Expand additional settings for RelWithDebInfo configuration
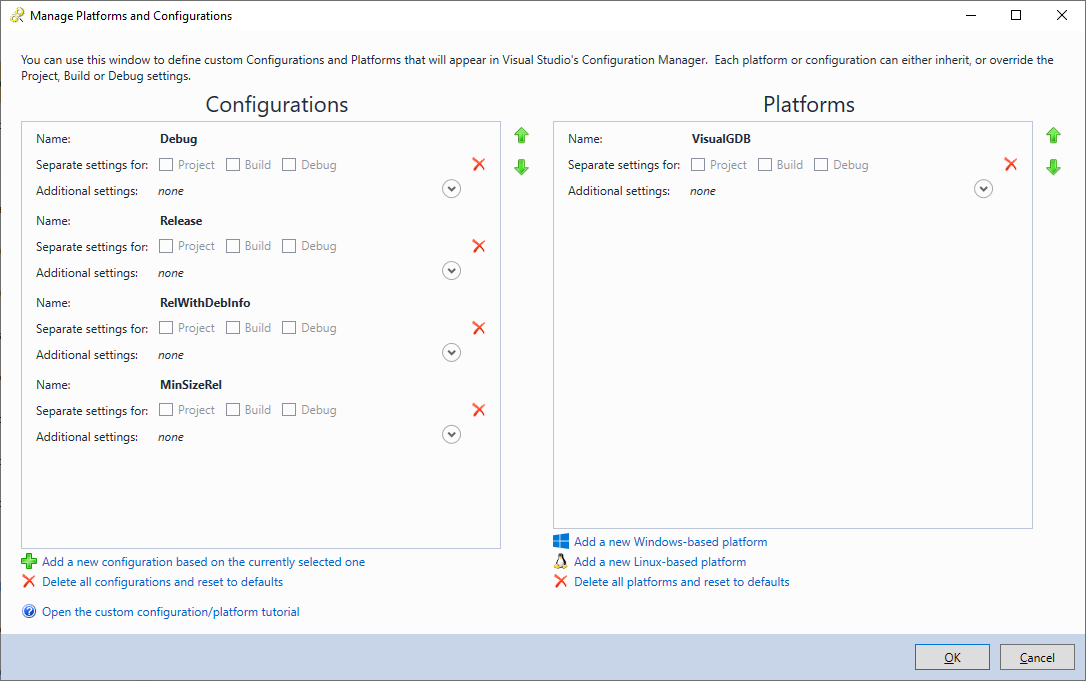This screenshot has width=1086, height=681. point(452,352)
